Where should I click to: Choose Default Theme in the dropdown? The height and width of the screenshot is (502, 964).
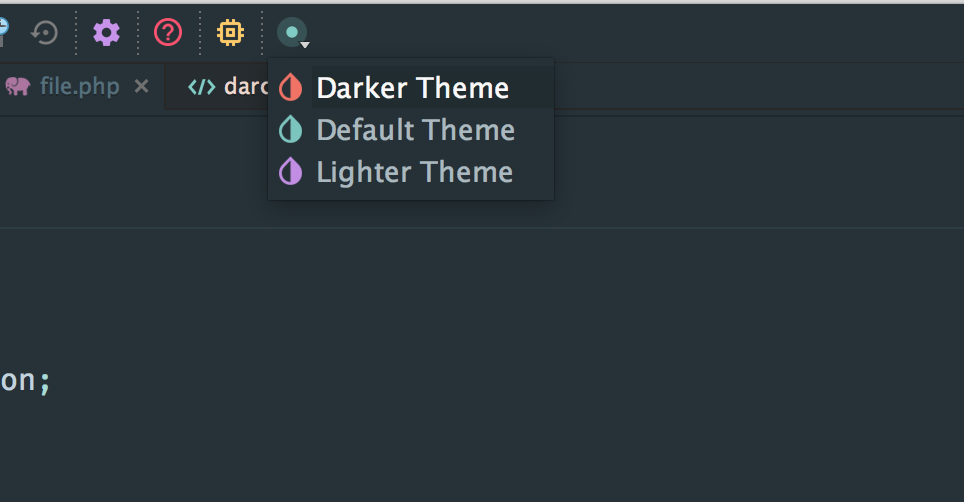point(415,130)
